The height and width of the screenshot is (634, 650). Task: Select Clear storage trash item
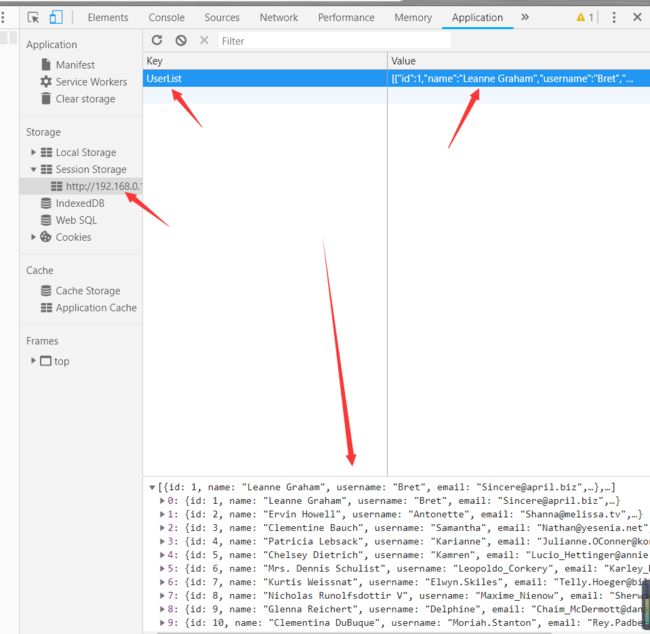coord(85,99)
